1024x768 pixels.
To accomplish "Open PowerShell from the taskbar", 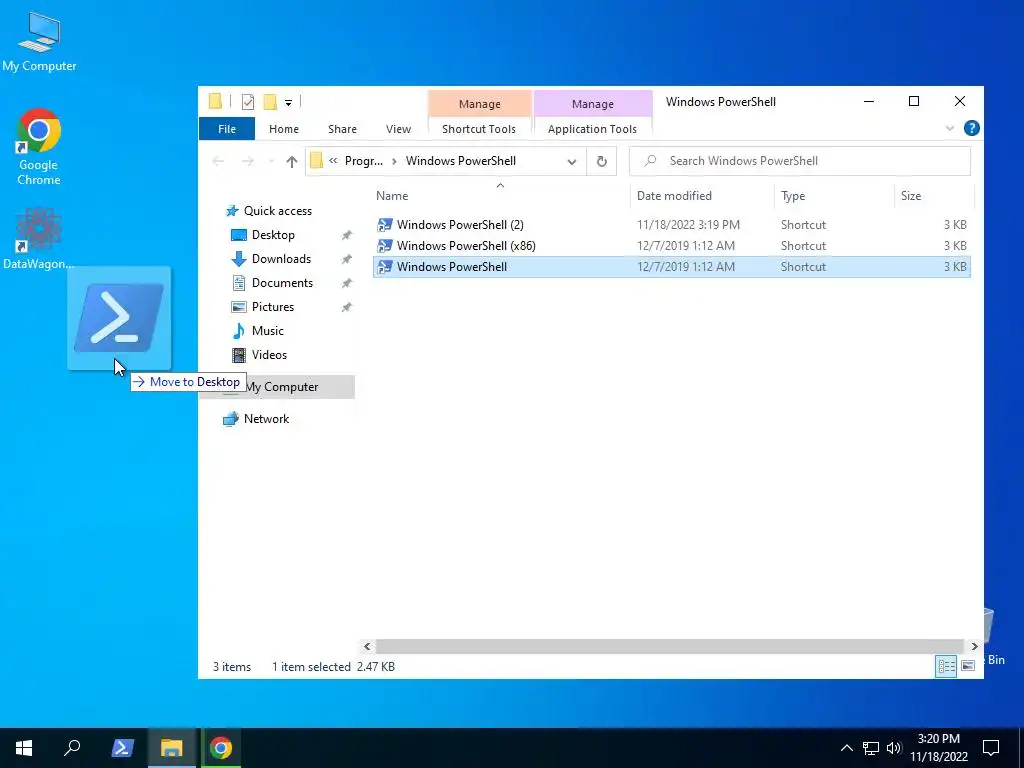I will tap(123, 748).
